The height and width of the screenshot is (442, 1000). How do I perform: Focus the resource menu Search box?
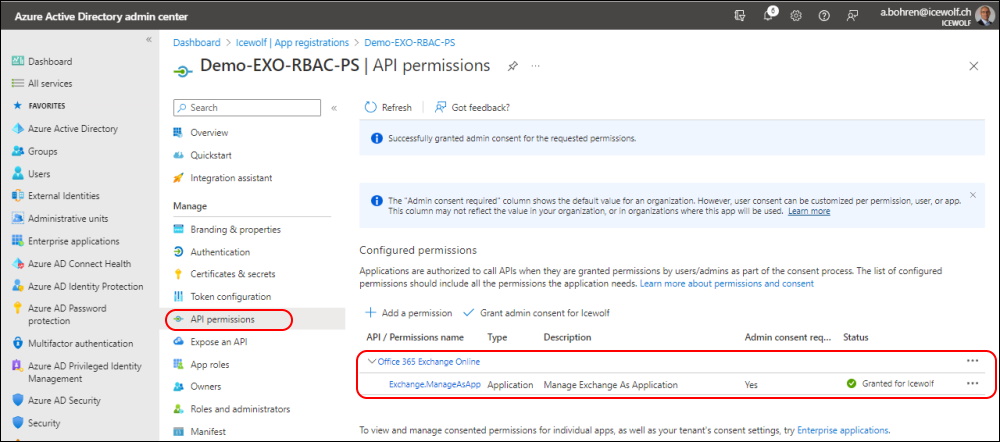247,108
